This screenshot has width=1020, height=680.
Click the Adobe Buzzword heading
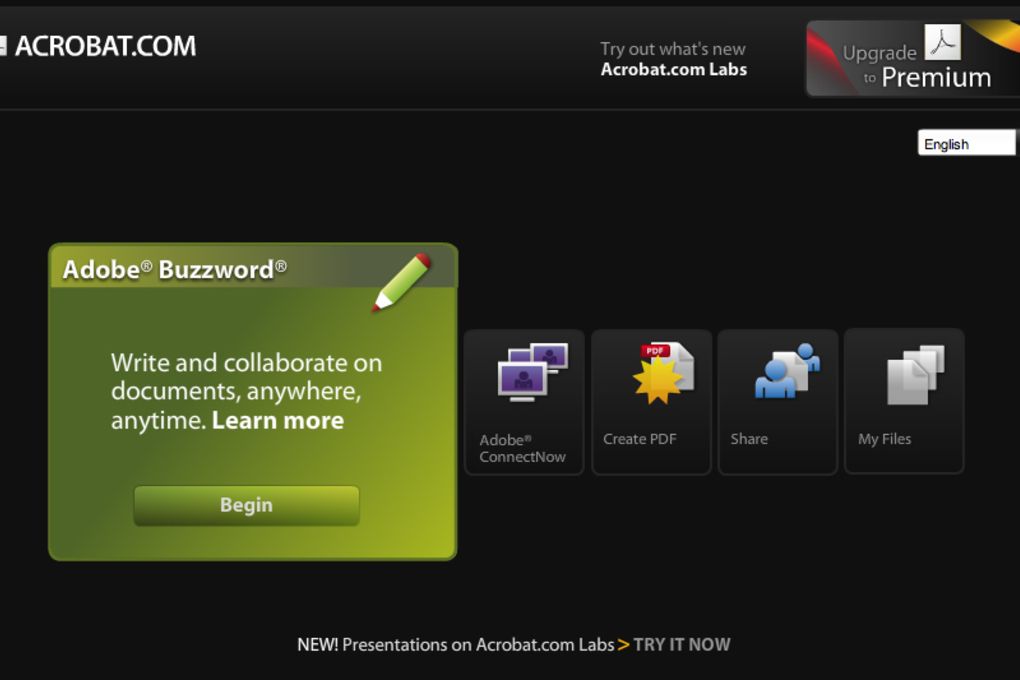tap(174, 269)
